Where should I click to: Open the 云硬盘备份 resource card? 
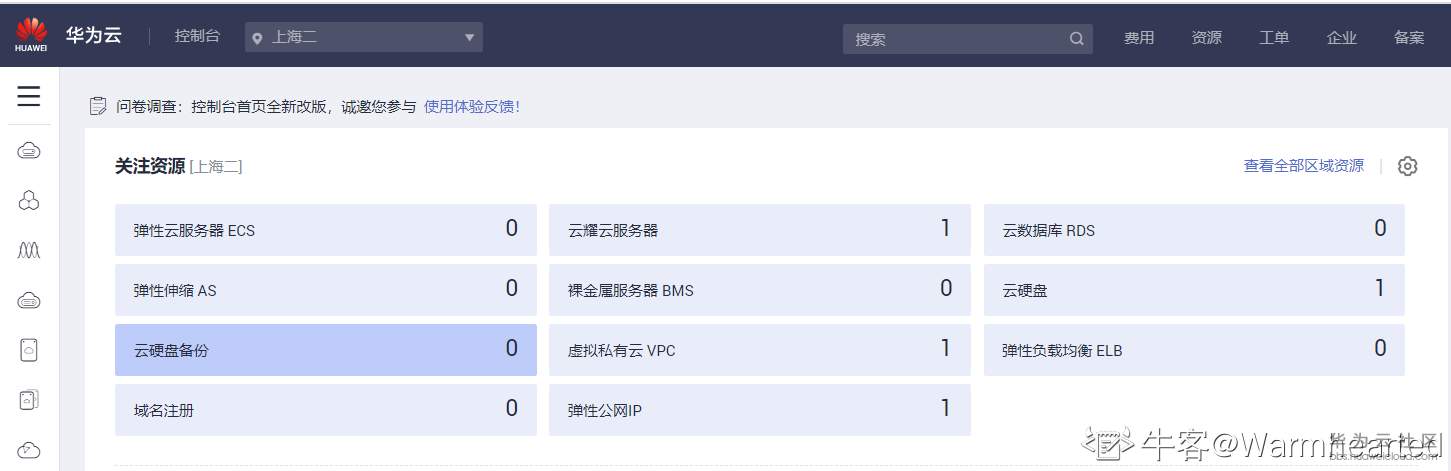click(x=326, y=350)
